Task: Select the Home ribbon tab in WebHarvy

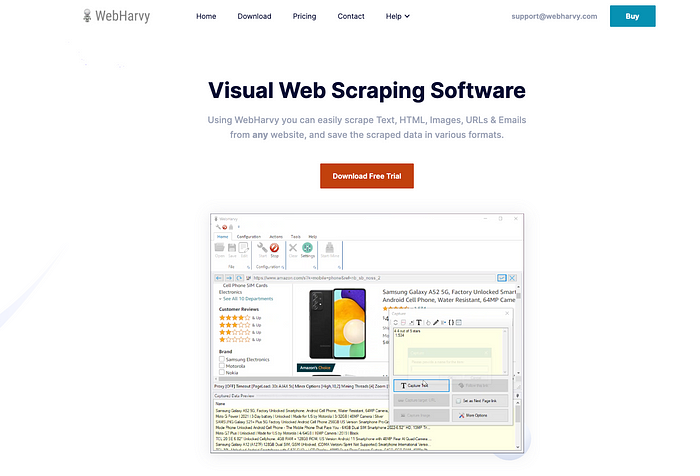Action: [222, 237]
